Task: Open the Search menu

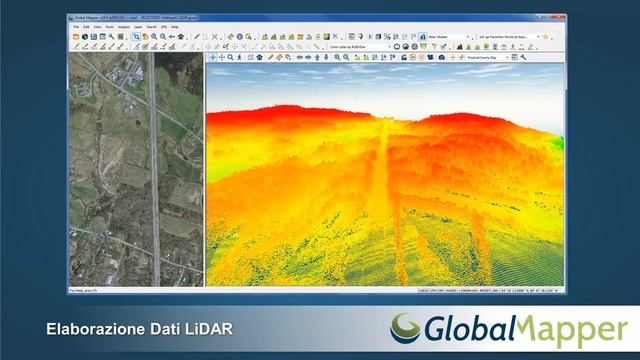Action: coord(151,27)
